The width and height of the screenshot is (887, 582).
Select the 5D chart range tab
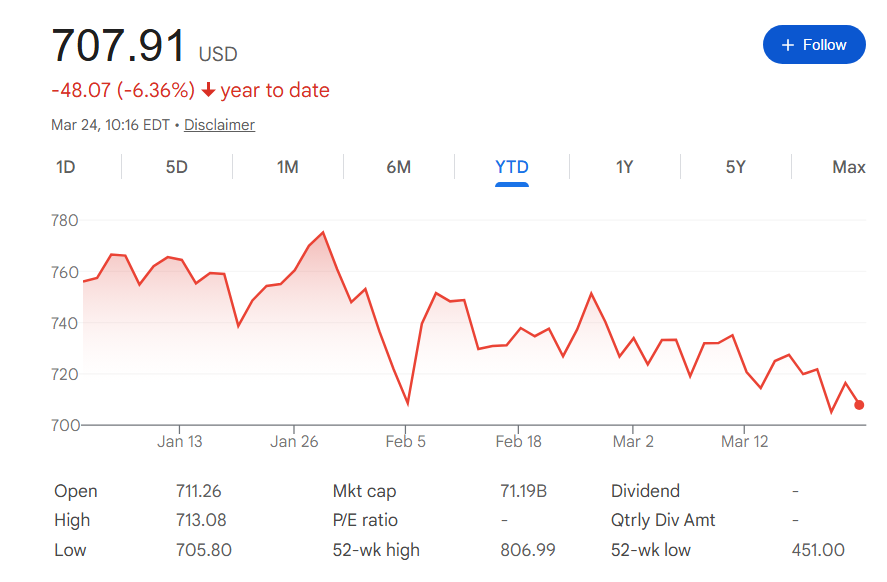click(176, 167)
